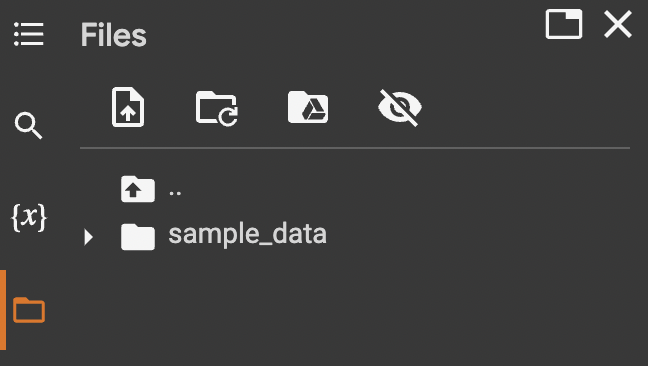The height and width of the screenshot is (366, 648).
Task: Click the sample_data folder icon
Action: coord(138,237)
